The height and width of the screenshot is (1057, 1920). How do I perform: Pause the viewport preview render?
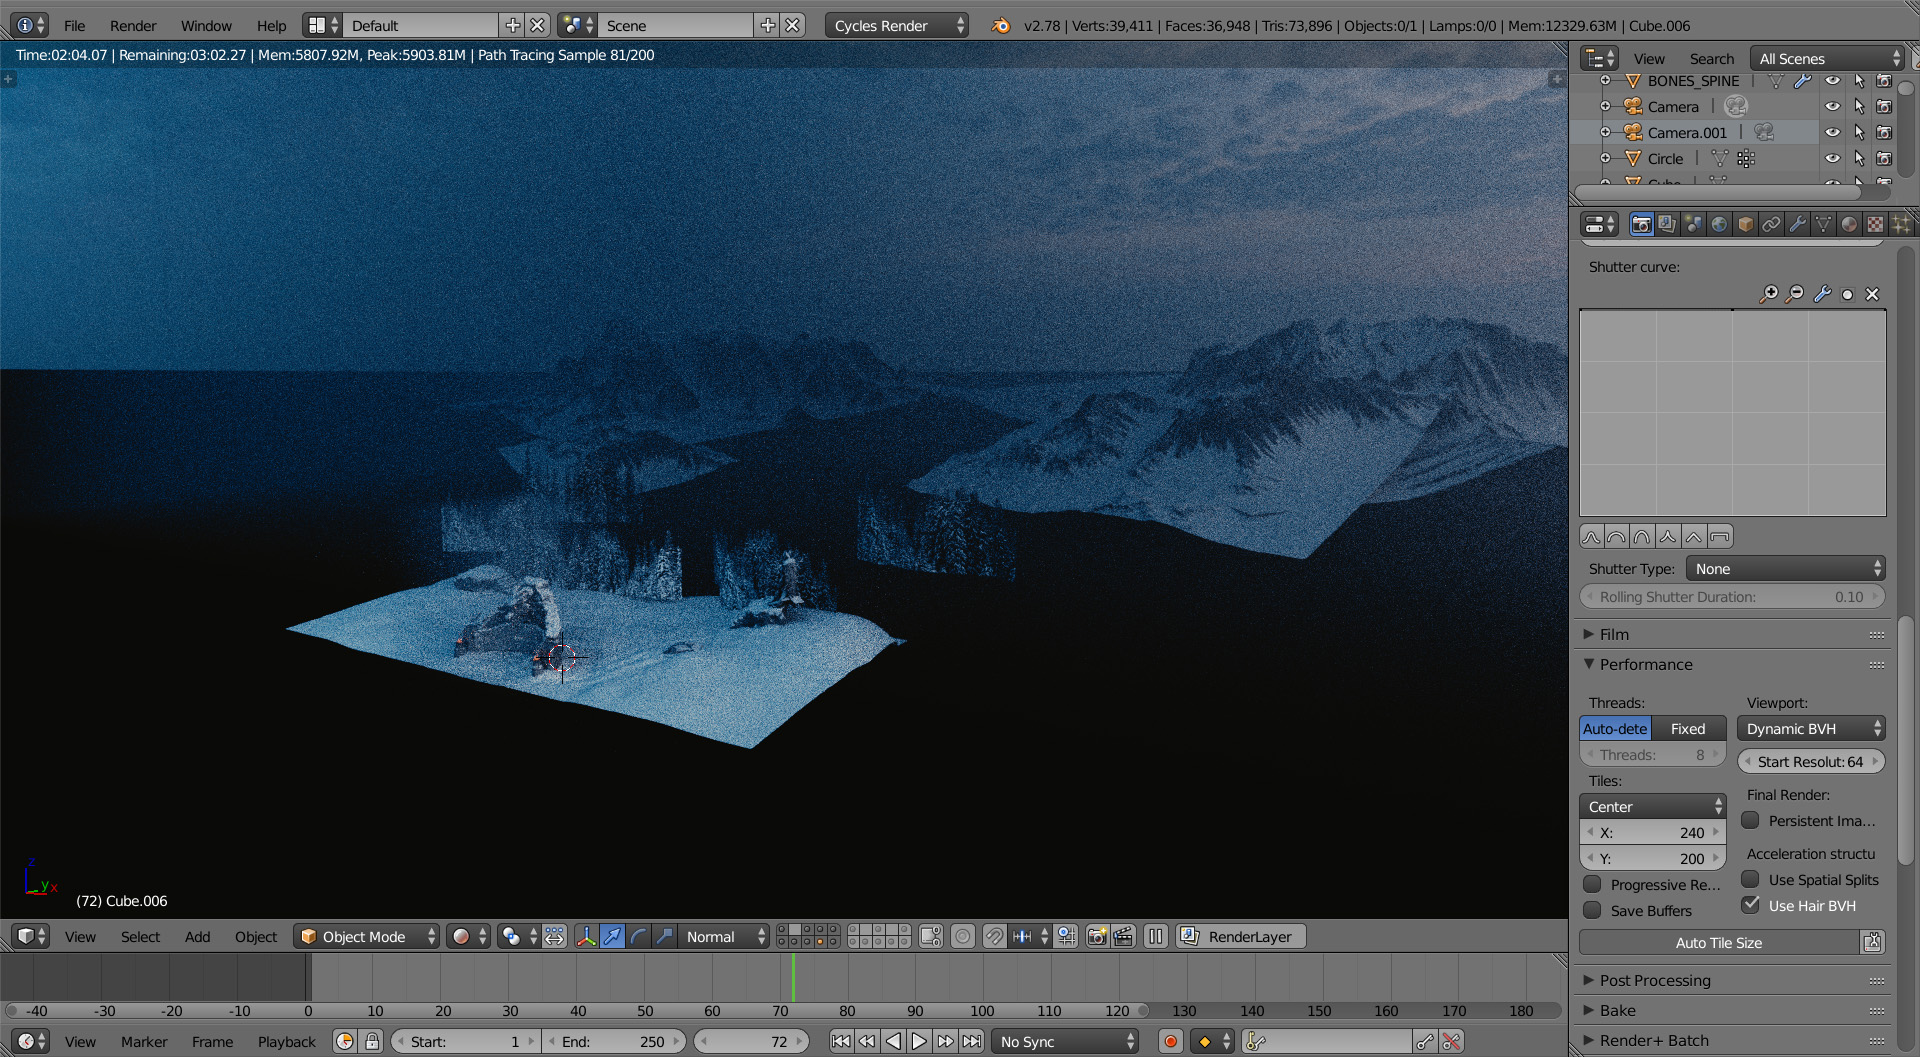(1156, 936)
